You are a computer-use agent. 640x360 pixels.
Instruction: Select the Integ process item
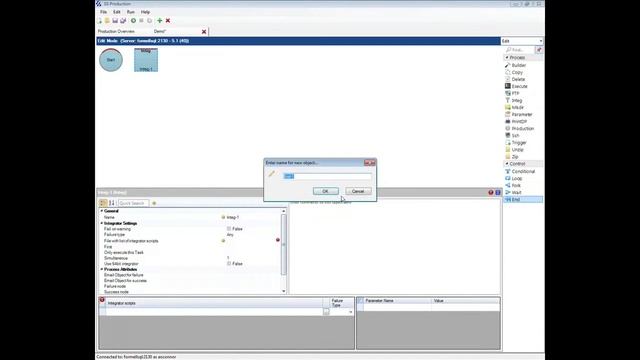516,100
